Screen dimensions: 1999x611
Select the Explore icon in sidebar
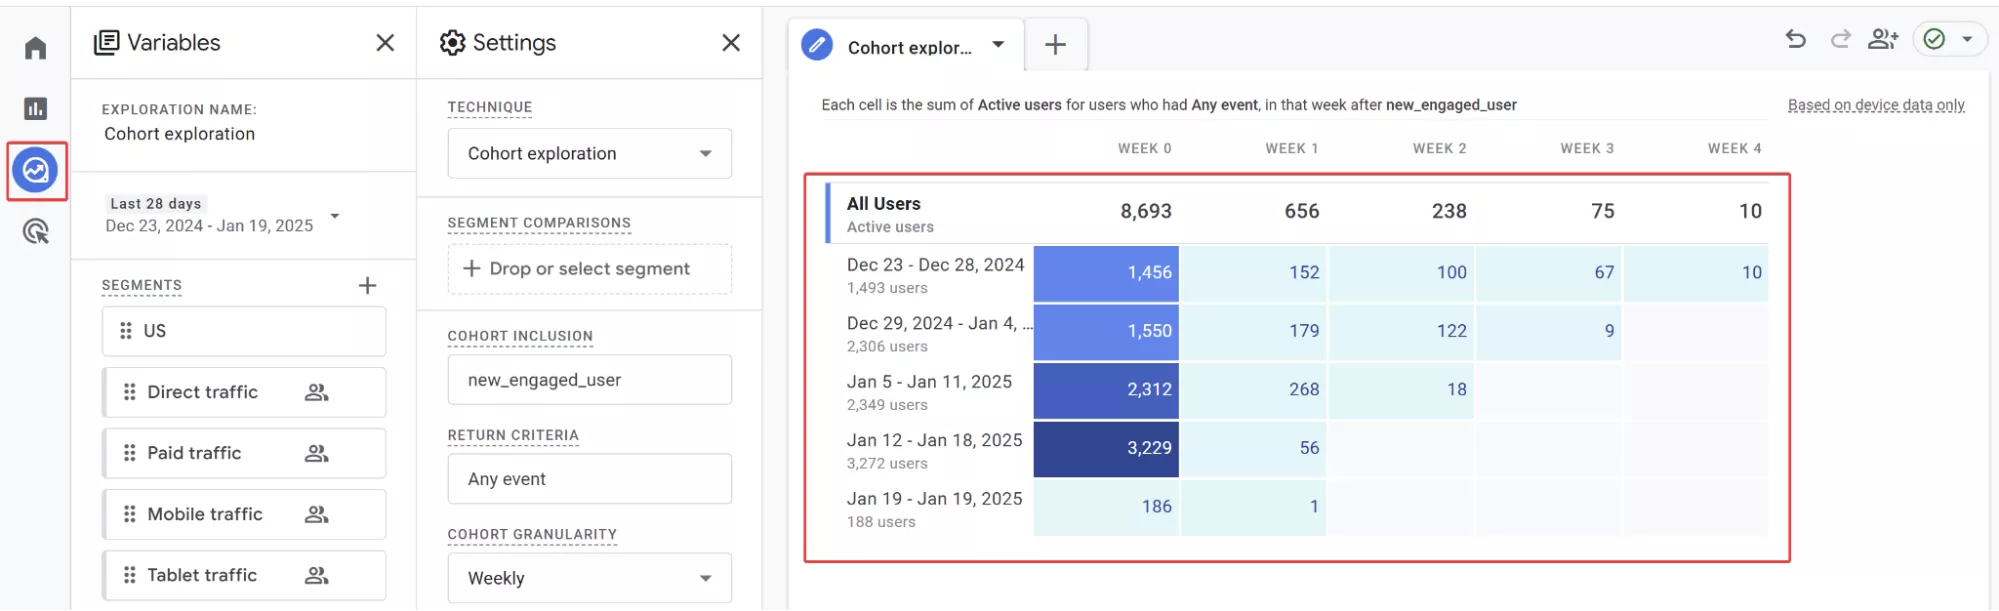36,170
